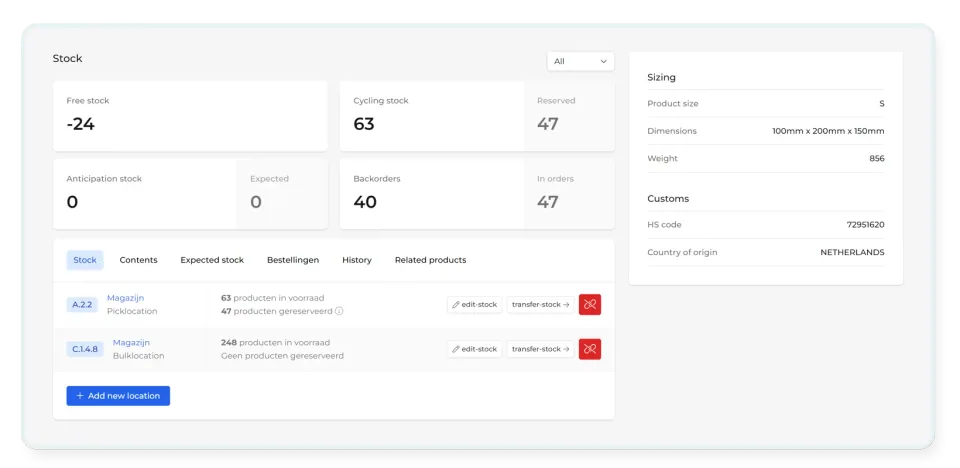Click the Free stock value -24
The width and height of the screenshot is (960, 468).
click(81, 124)
